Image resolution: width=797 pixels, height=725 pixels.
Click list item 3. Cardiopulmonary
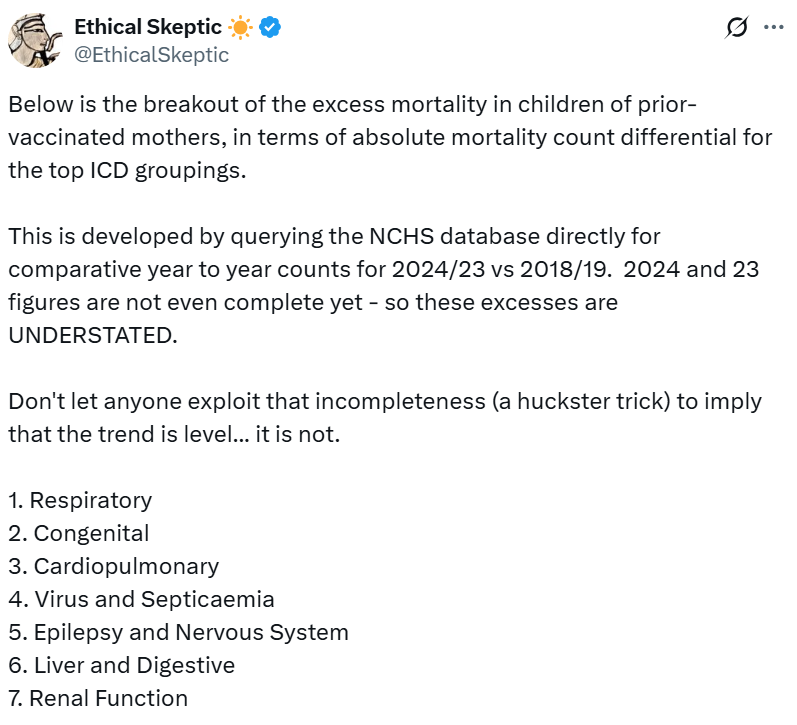click(x=113, y=566)
